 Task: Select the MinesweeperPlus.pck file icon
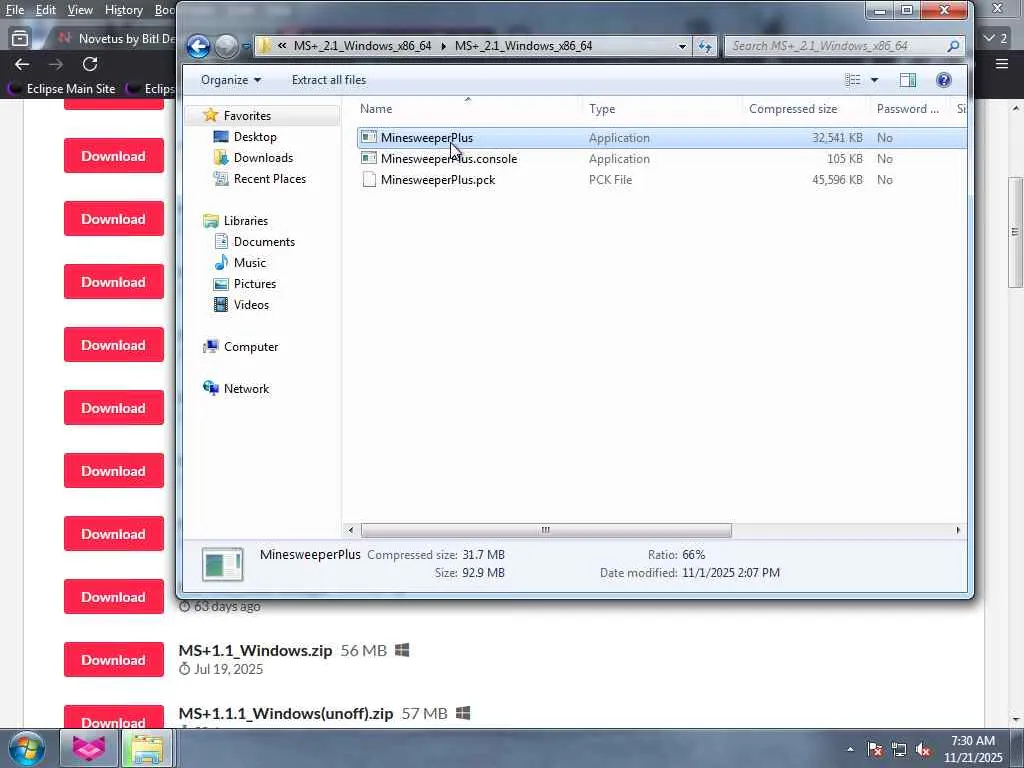[369, 180]
